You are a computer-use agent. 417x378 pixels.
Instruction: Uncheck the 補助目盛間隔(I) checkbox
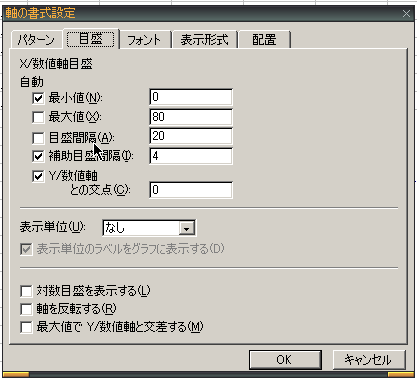pyautogui.click(x=38, y=156)
